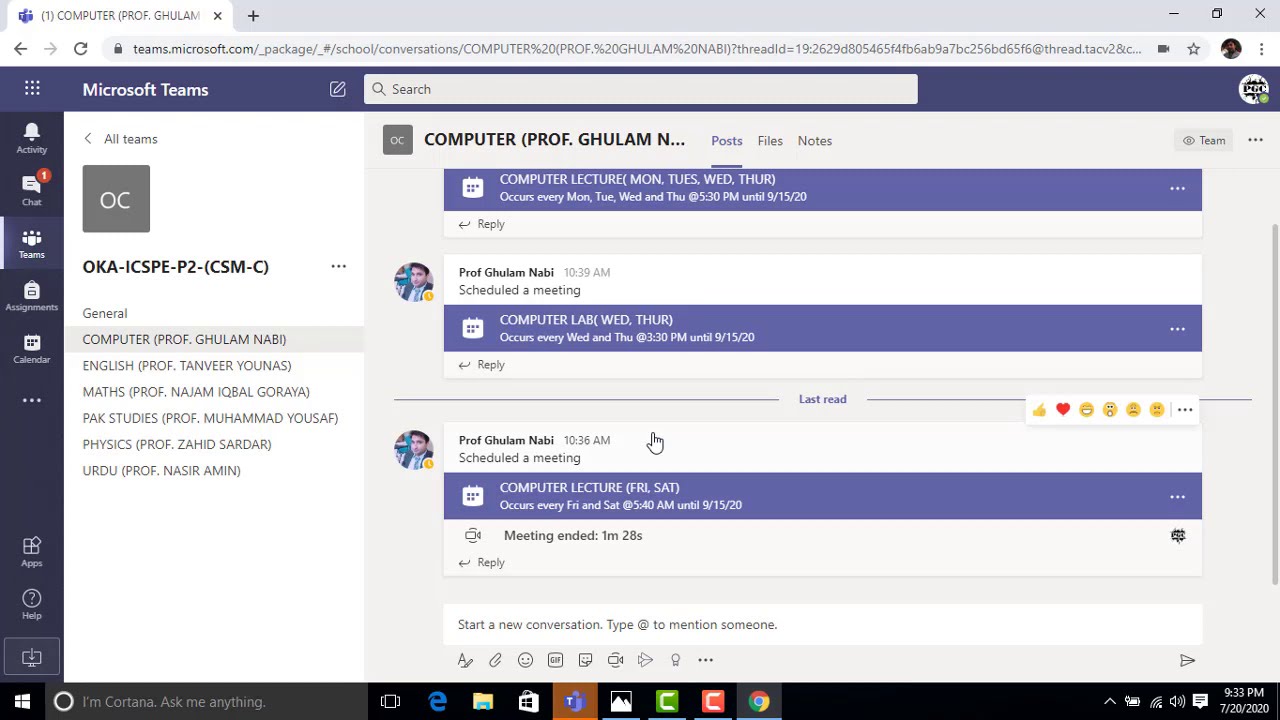This screenshot has height=720, width=1280.
Task: Open options for COMPUTER LAB meeting card
Action: tap(1177, 328)
